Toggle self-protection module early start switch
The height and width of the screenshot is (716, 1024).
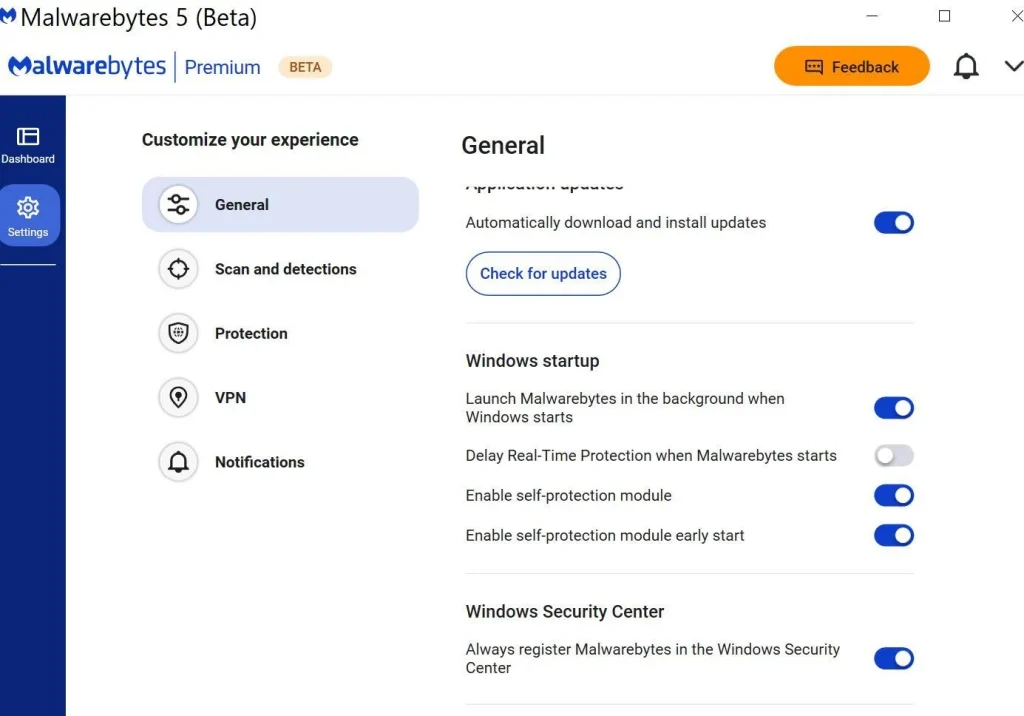pos(893,536)
